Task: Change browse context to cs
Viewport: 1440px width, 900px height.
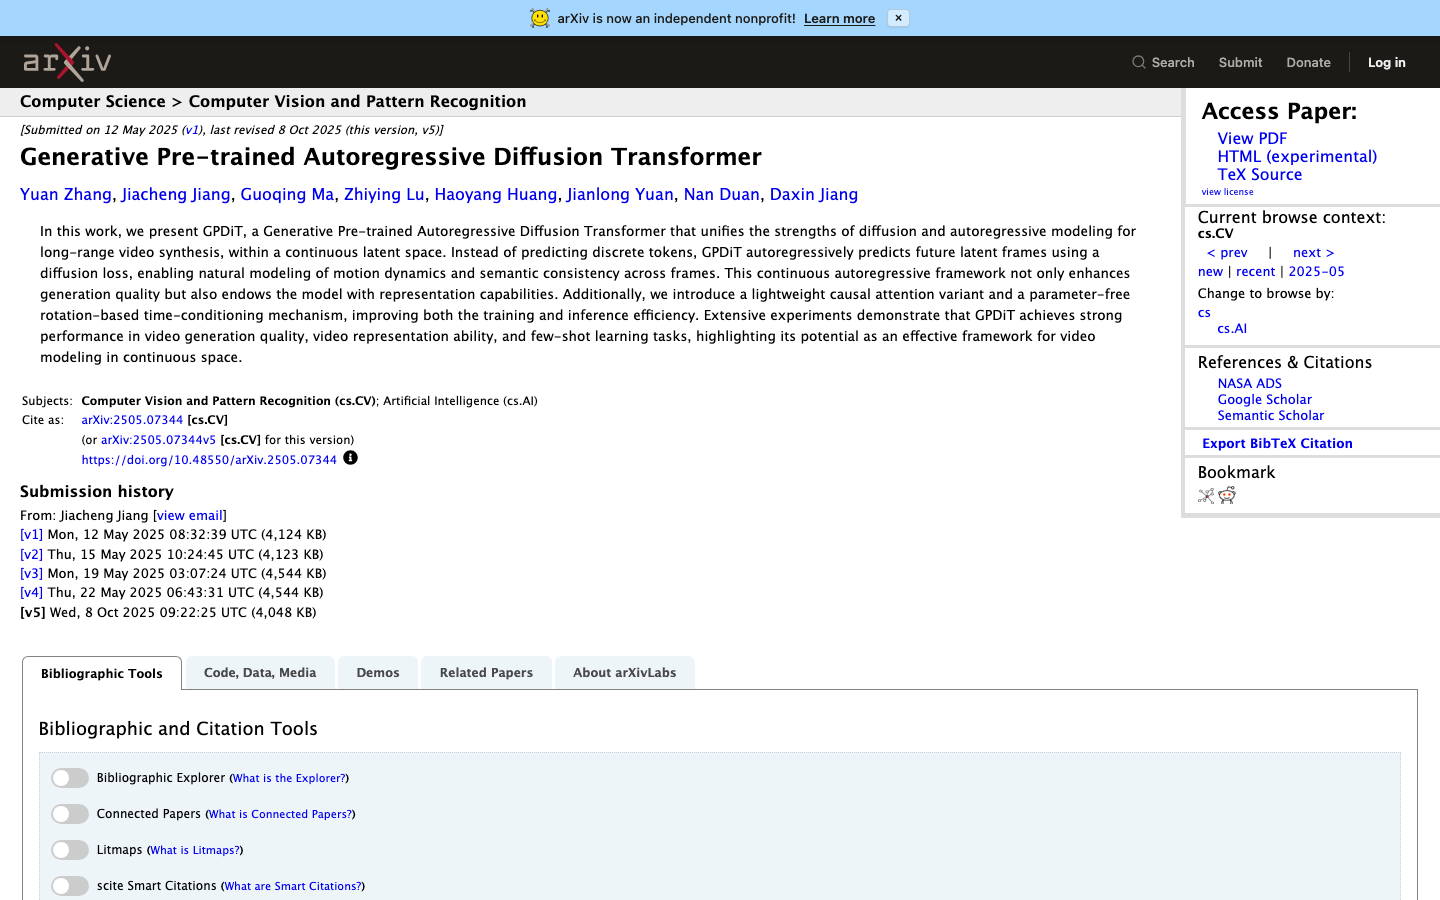Action: click(1204, 312)
